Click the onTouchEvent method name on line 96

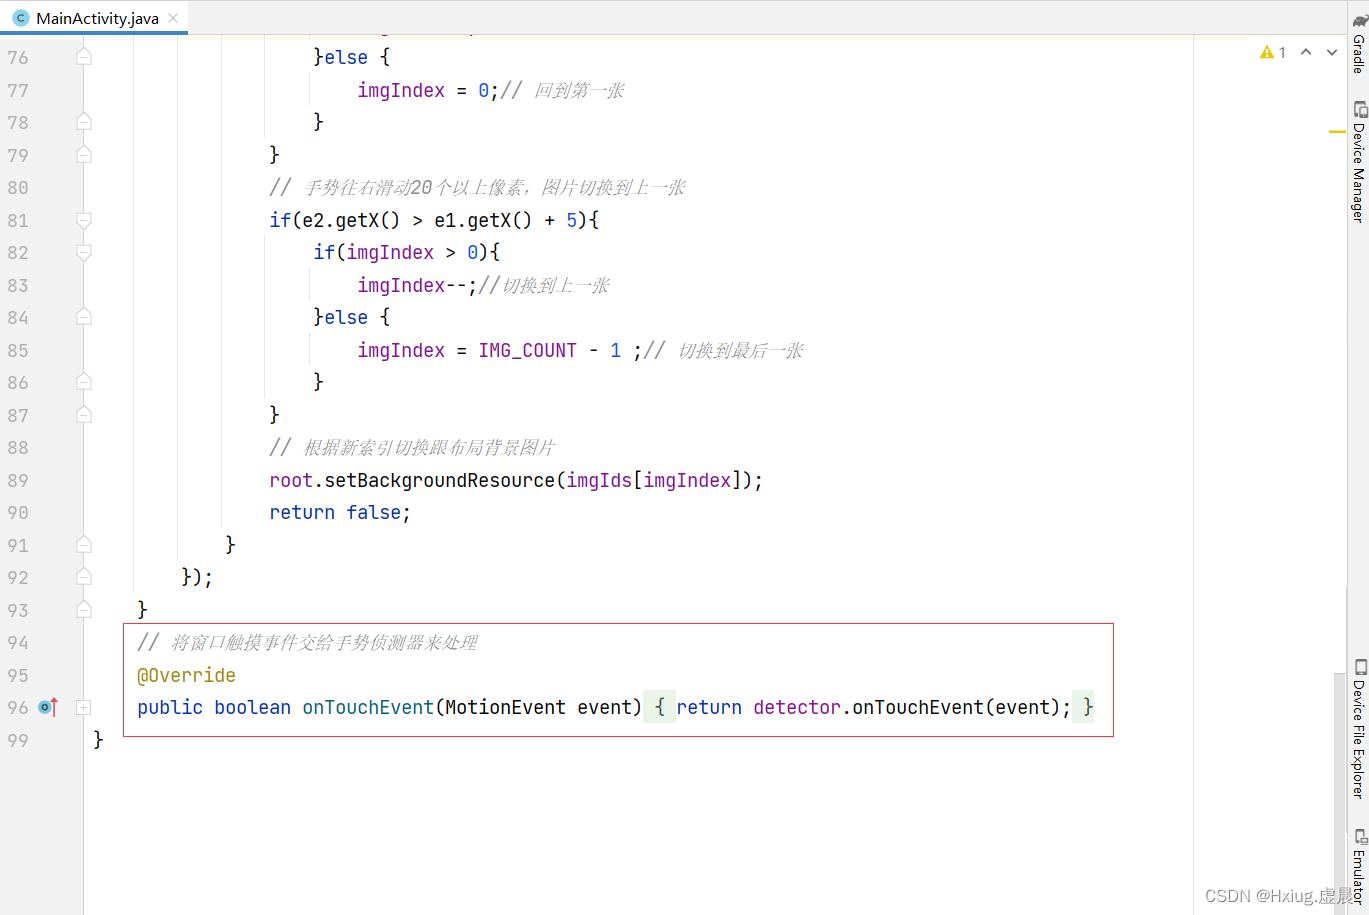pyautogui.click(x=368, y=707)
